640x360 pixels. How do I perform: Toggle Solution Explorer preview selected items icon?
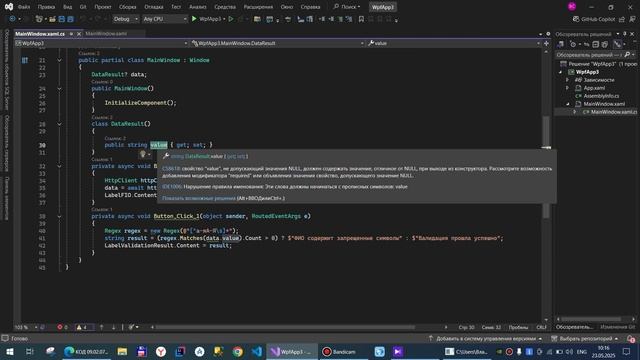pyautogui.click(x=617, y=44)
